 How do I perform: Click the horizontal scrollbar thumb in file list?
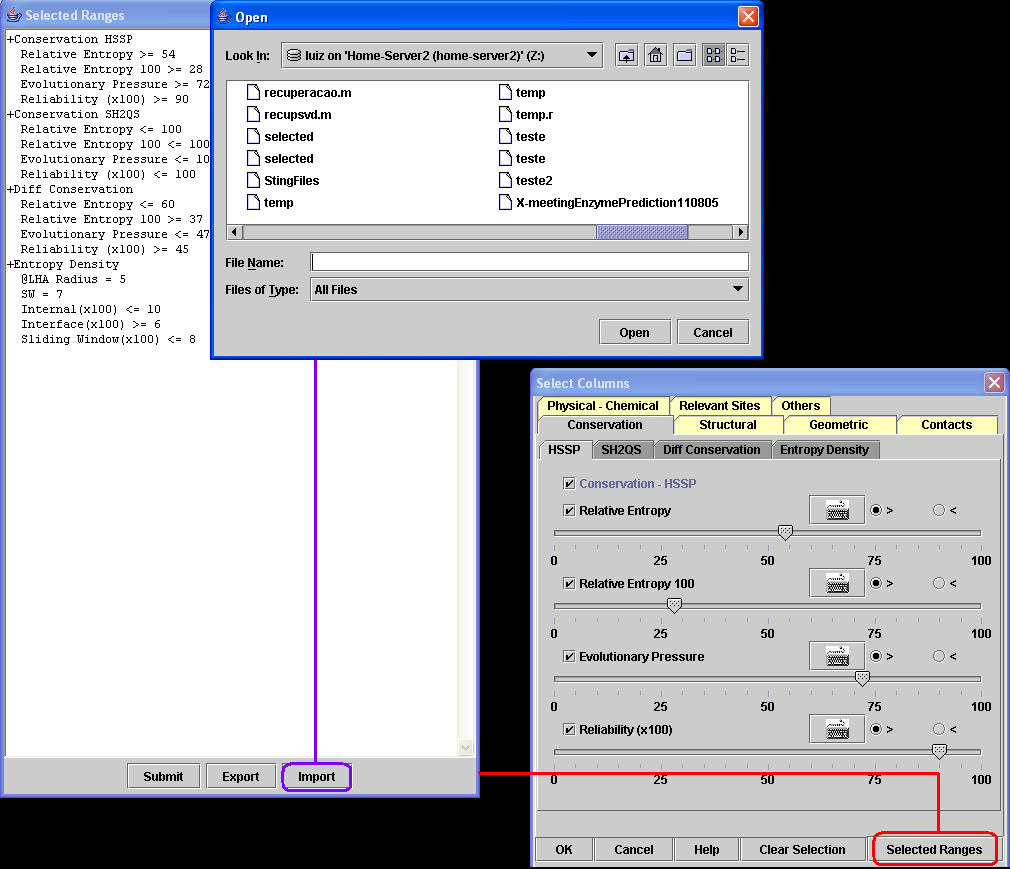pyautogui.click(x=642, y=232)
